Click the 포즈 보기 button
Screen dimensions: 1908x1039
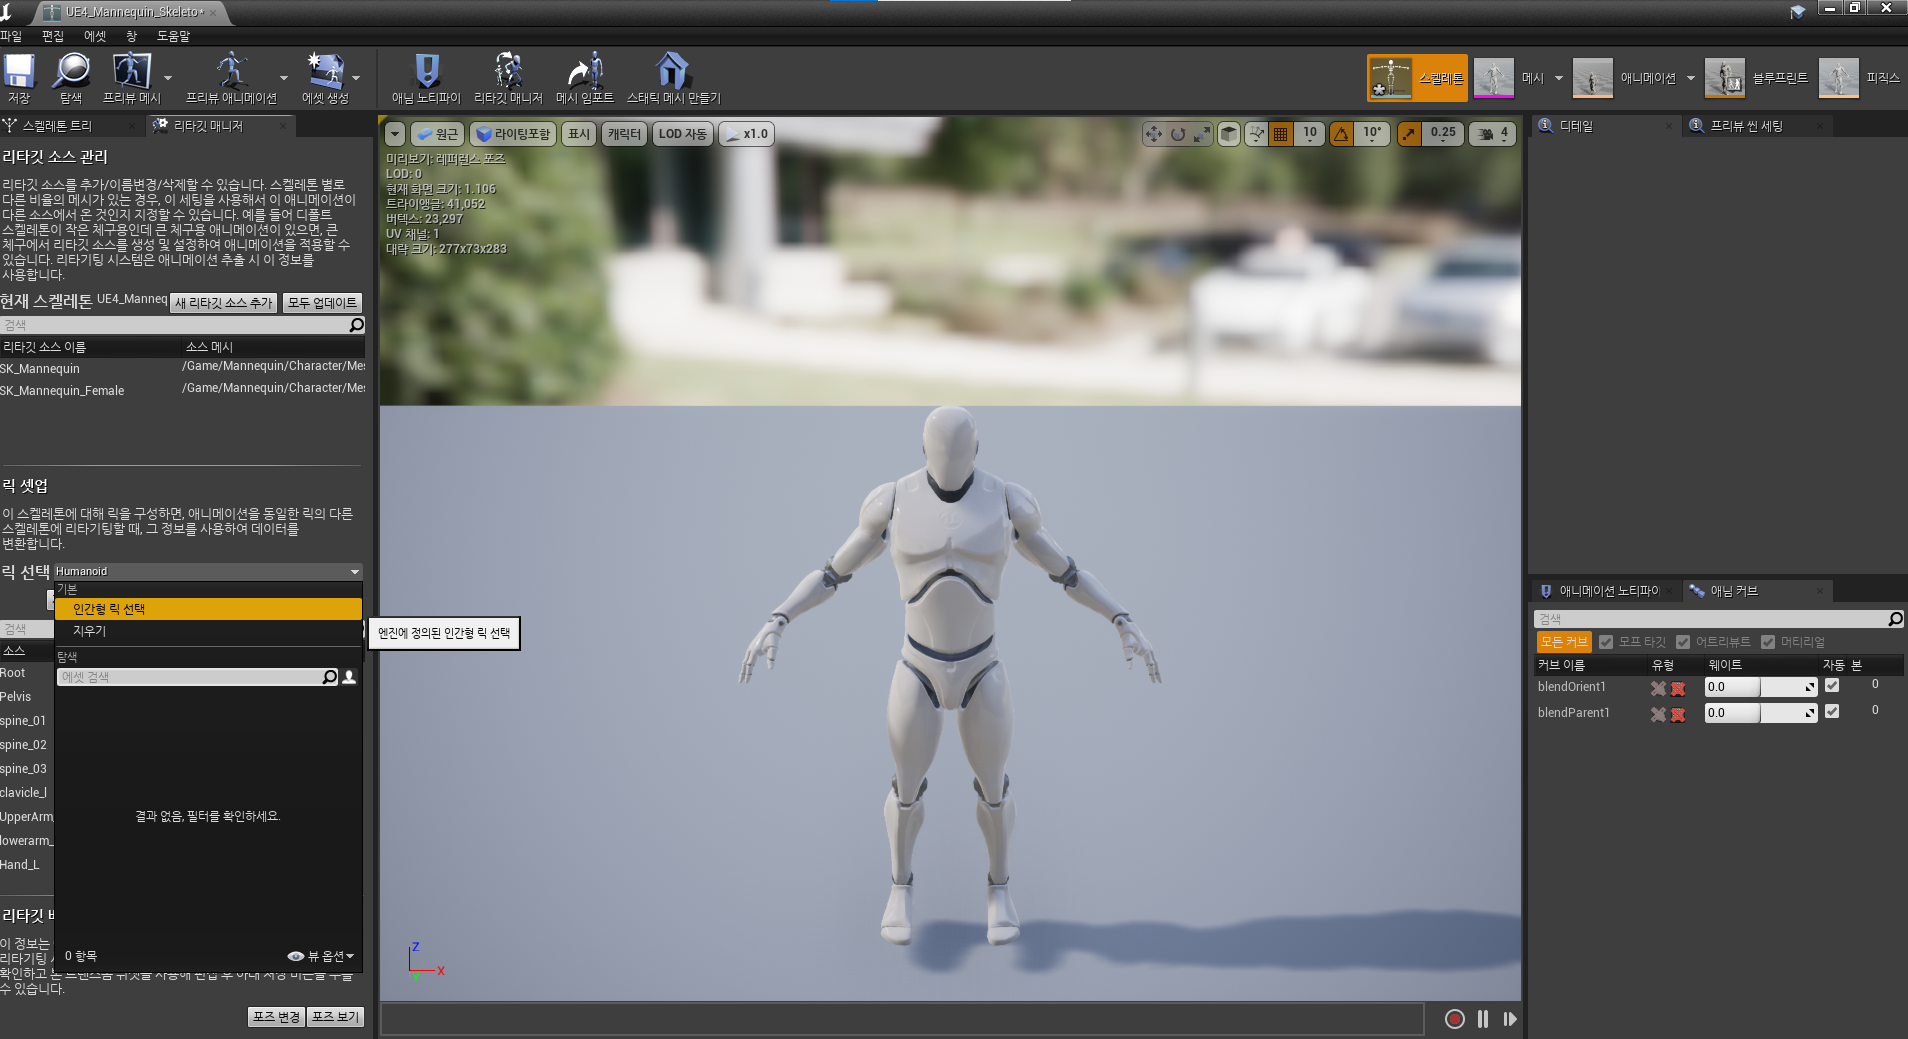pos(335,1017)
